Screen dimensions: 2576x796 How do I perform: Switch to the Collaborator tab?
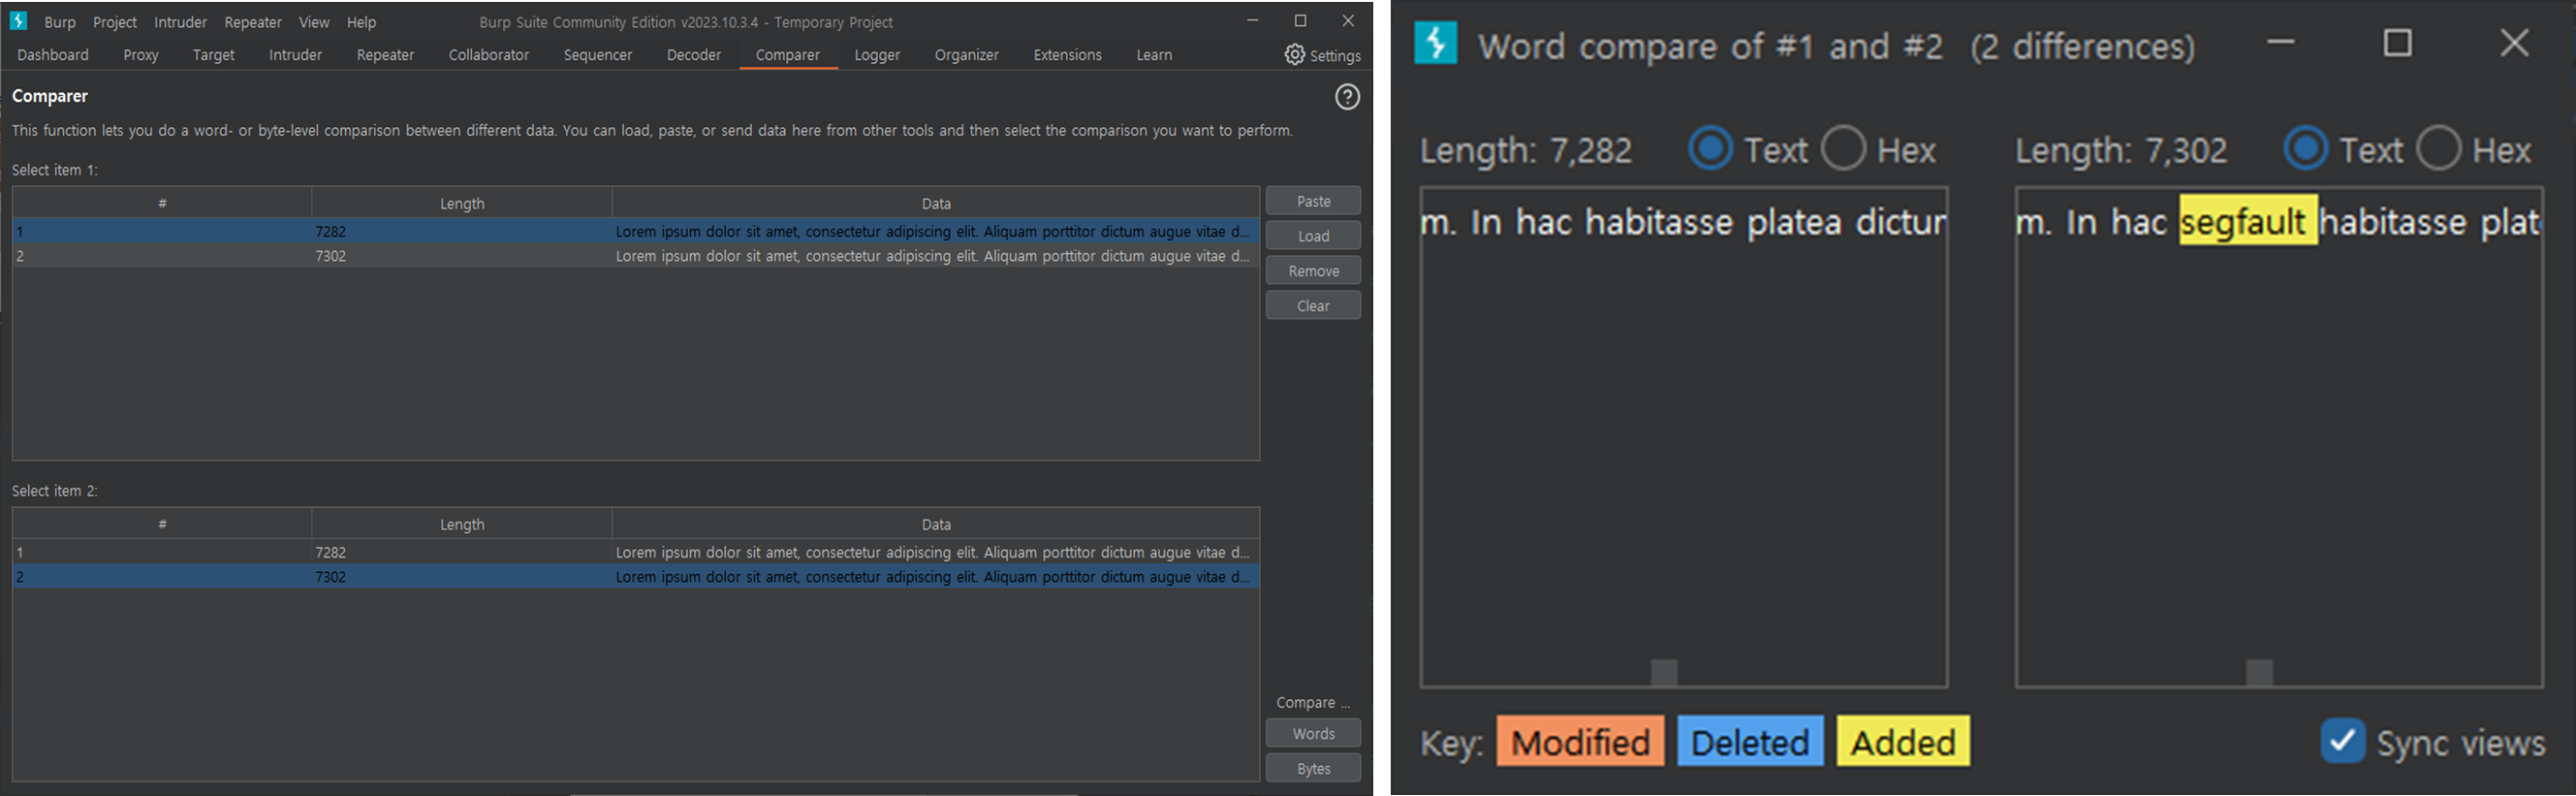pos(489,55)
